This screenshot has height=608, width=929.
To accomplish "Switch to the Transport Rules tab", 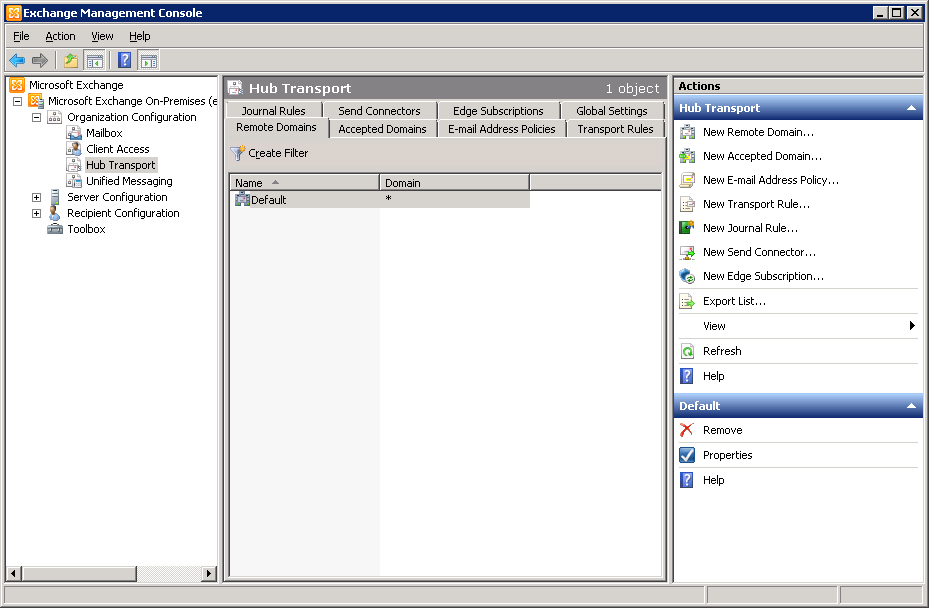I will 616,129.
